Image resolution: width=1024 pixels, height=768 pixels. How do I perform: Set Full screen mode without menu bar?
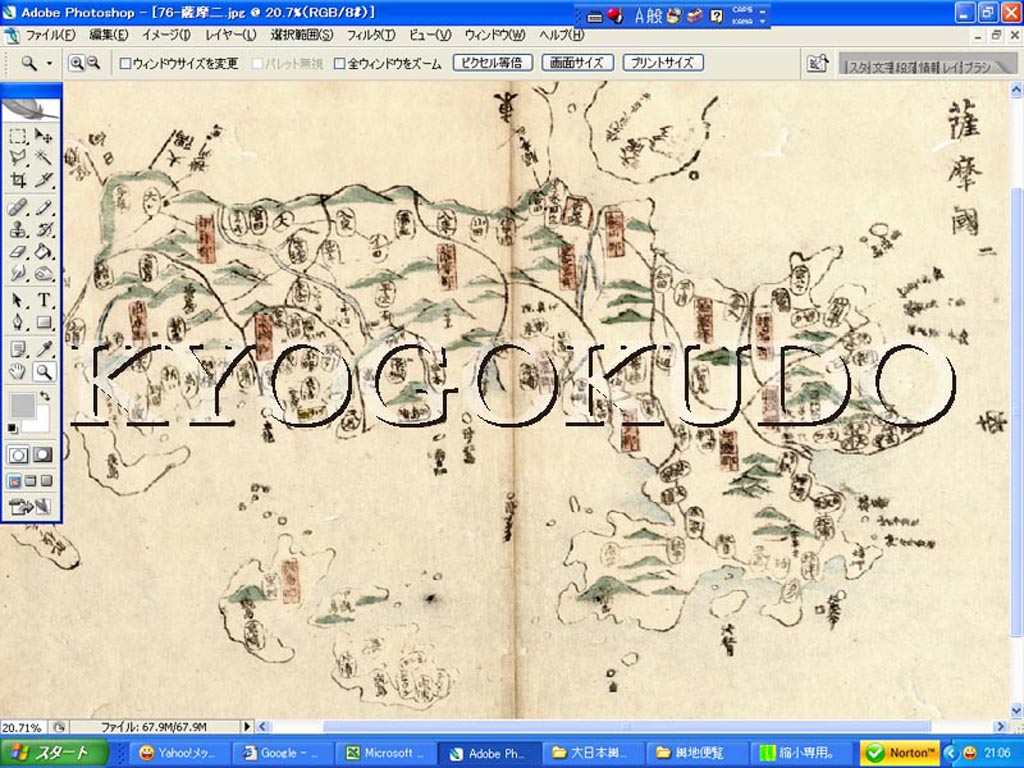[x=46, y=482]
